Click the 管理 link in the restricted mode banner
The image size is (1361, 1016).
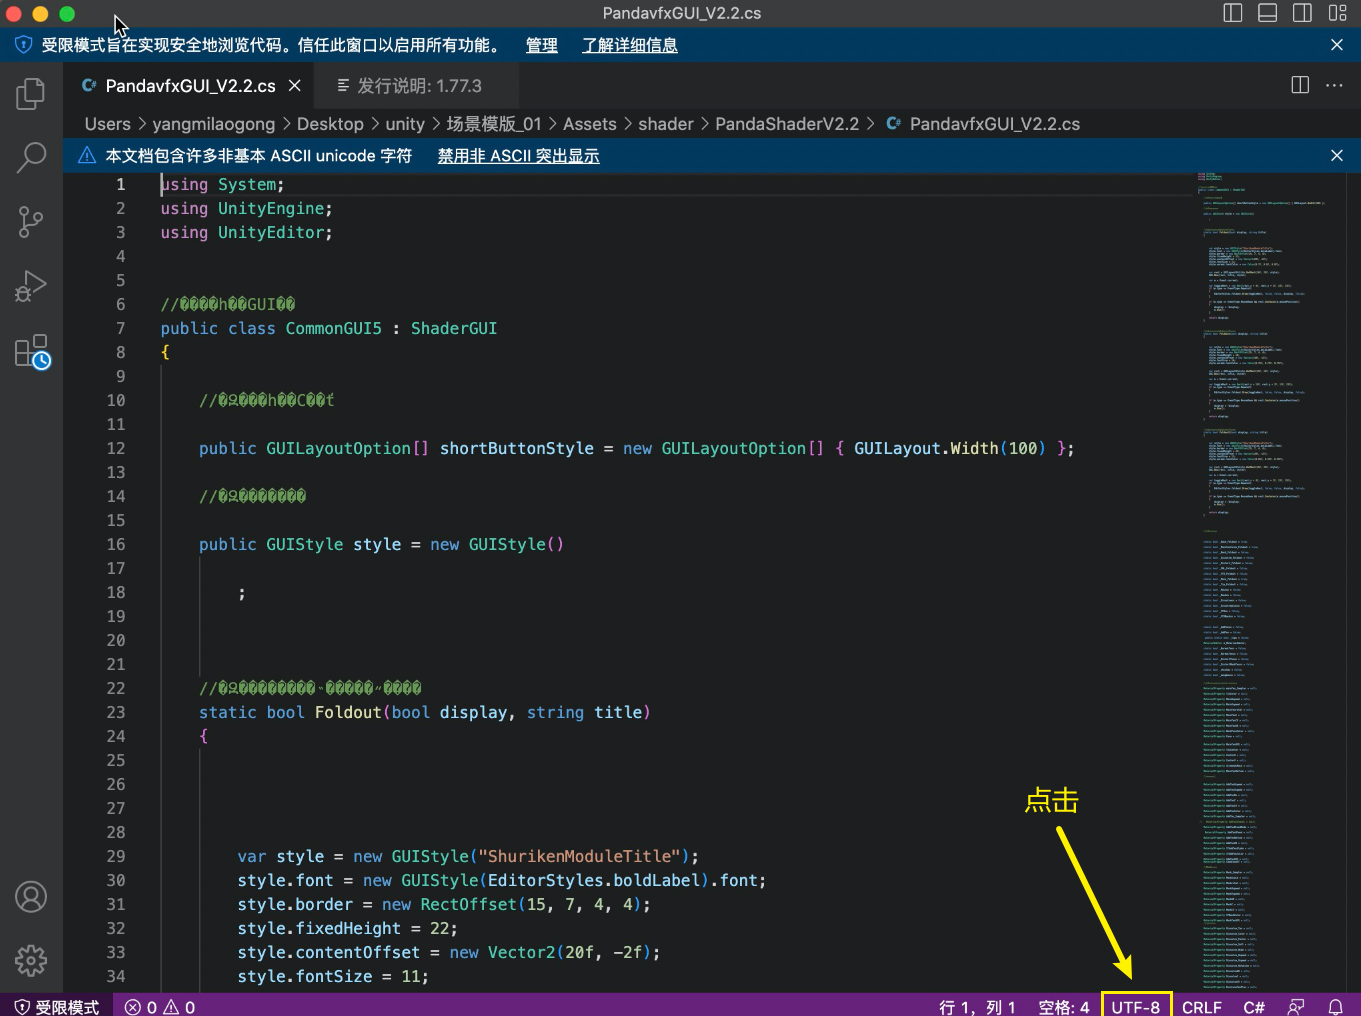pos(541,45)
